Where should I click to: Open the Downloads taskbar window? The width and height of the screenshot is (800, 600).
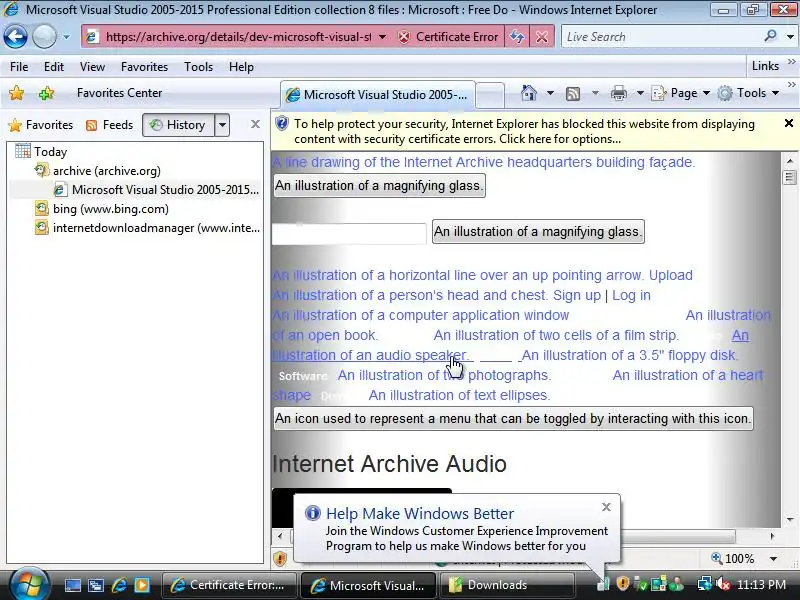pyautogui.click(x=506, y=585)
